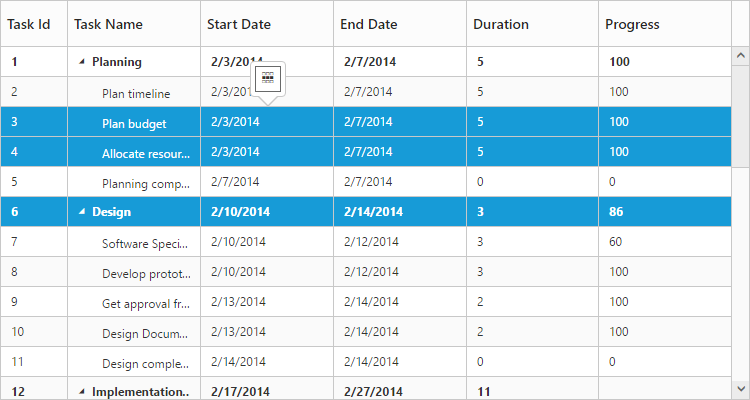The image size is (750, 400).
Task: Collapse the Planning task group
Action: coord(82,62)
